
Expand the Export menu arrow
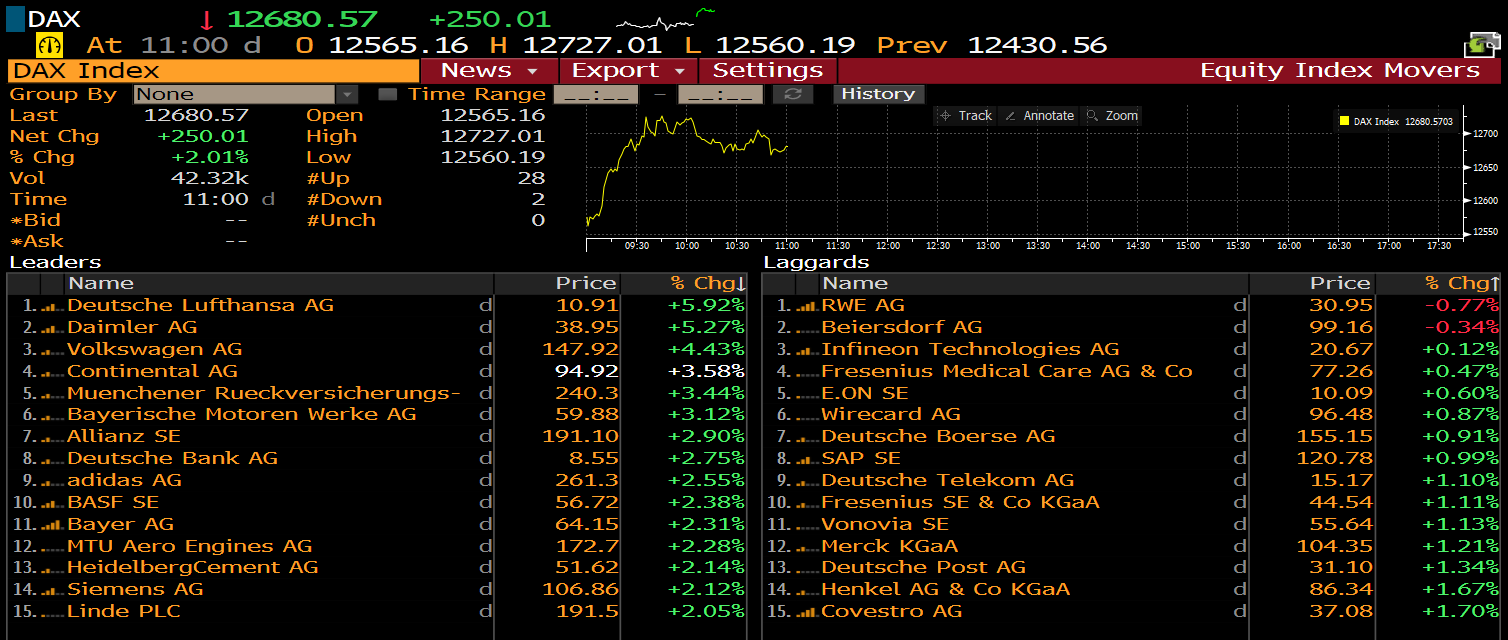[x=680, y=71]
